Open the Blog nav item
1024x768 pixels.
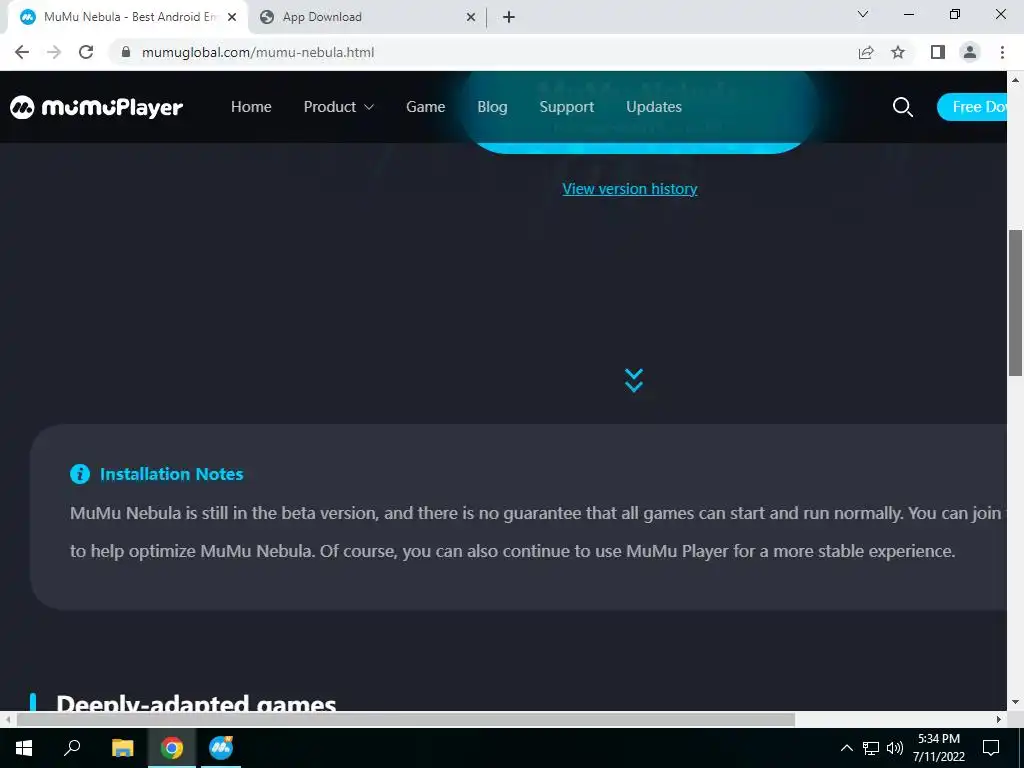492,107
